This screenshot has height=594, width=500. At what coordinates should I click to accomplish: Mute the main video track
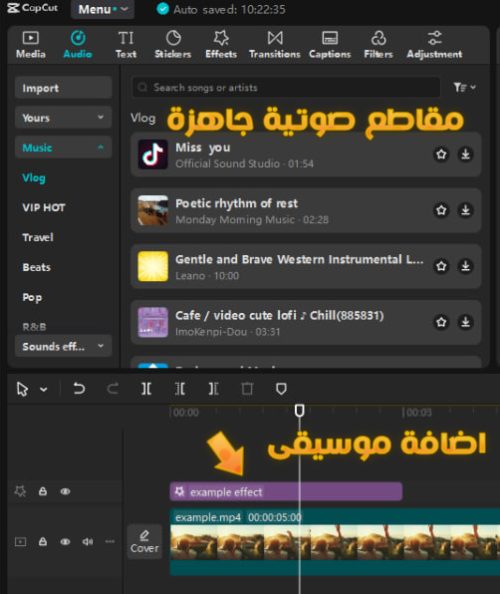tap(88, 542)
